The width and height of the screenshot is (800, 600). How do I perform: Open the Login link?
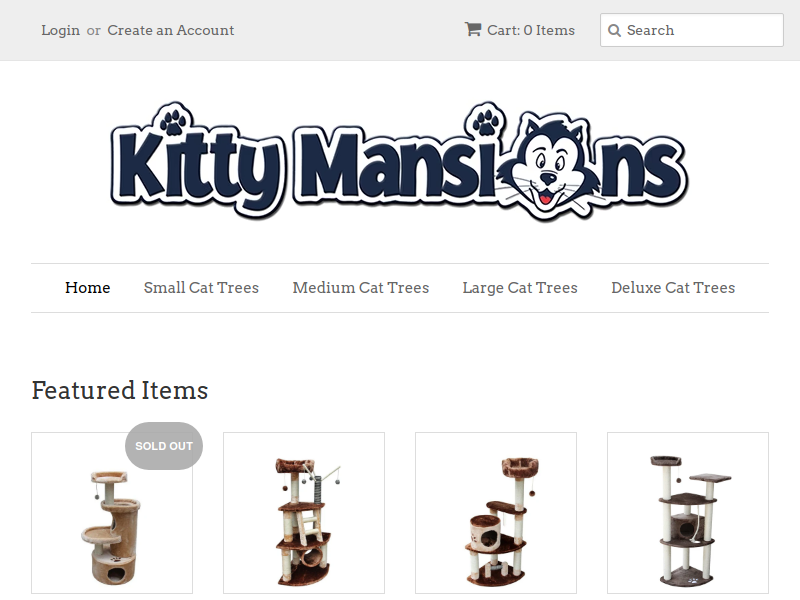point(61,31)
